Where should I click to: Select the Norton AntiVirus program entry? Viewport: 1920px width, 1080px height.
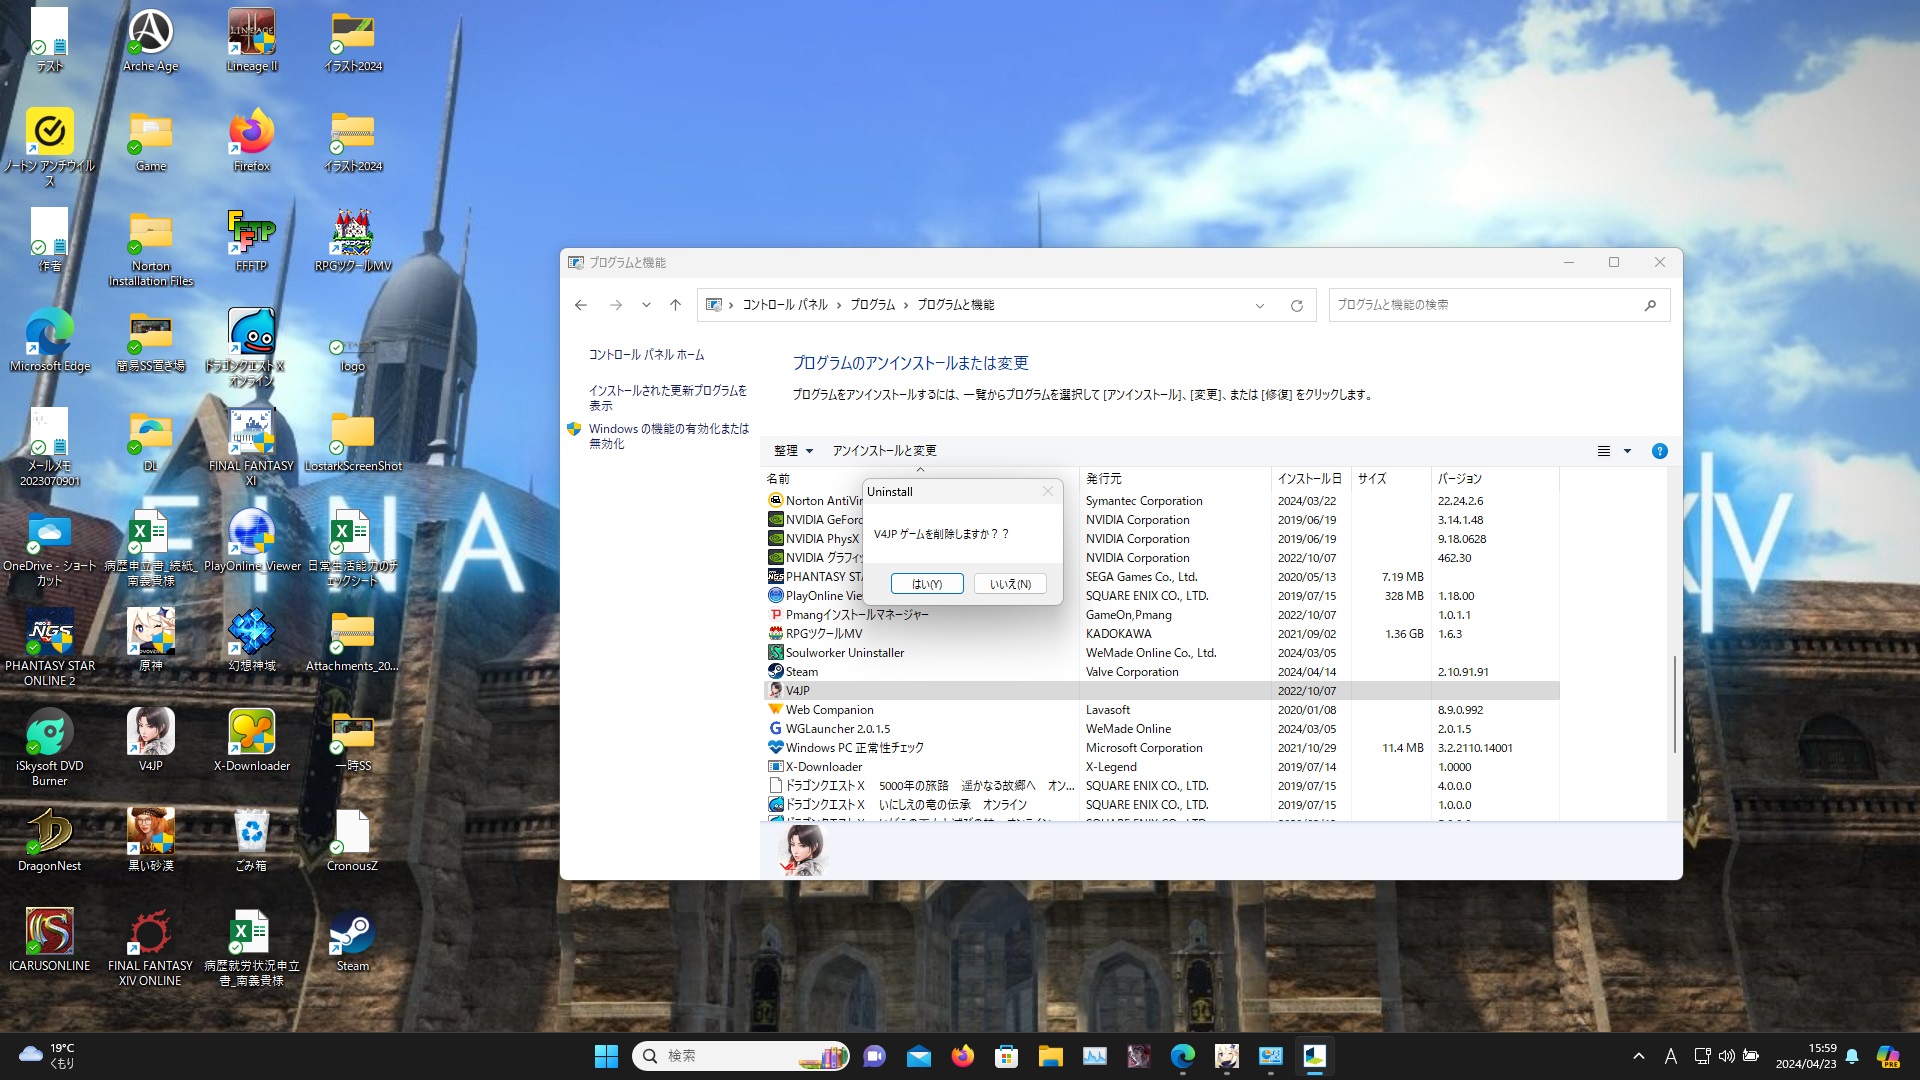click(815, 500)
